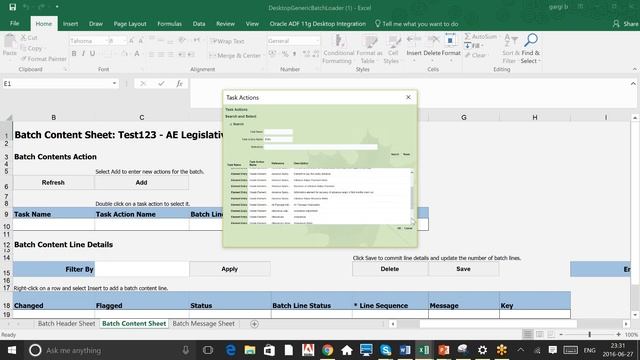Viewport: 640px width, 360px height.
Task: Open Format as Table gallery
Action: (369, 49)
